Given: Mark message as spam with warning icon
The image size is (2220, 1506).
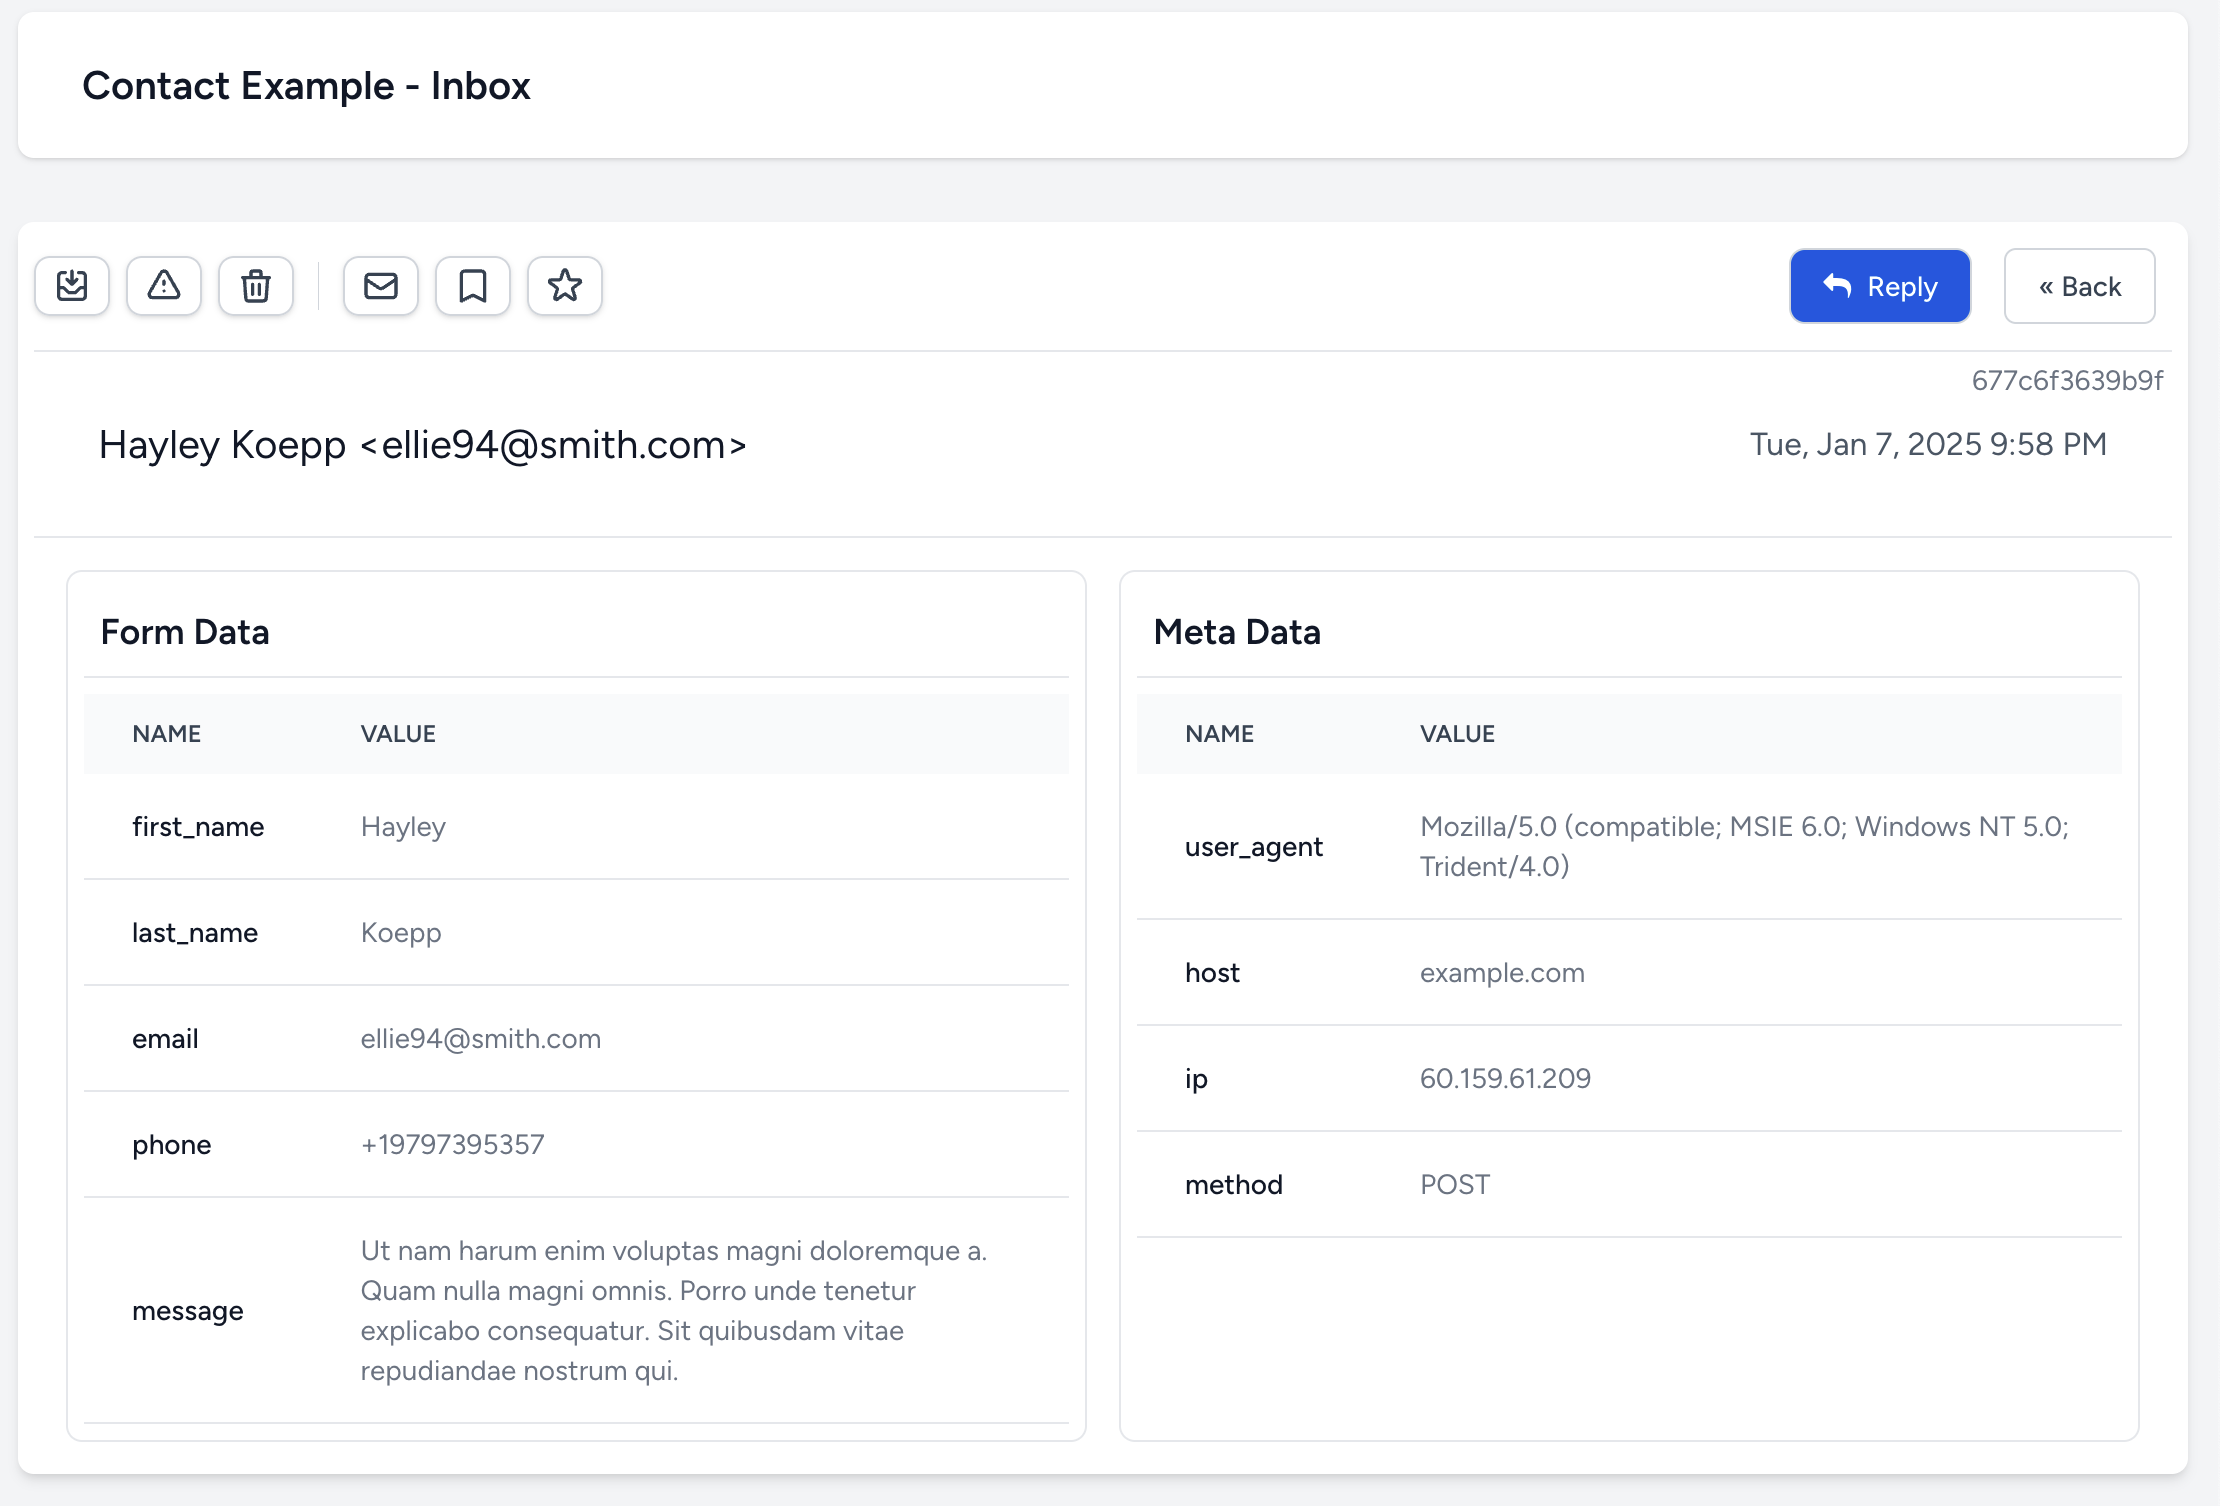Looking at the screenshot, I should pyautogui.click(x=164, y=286).
